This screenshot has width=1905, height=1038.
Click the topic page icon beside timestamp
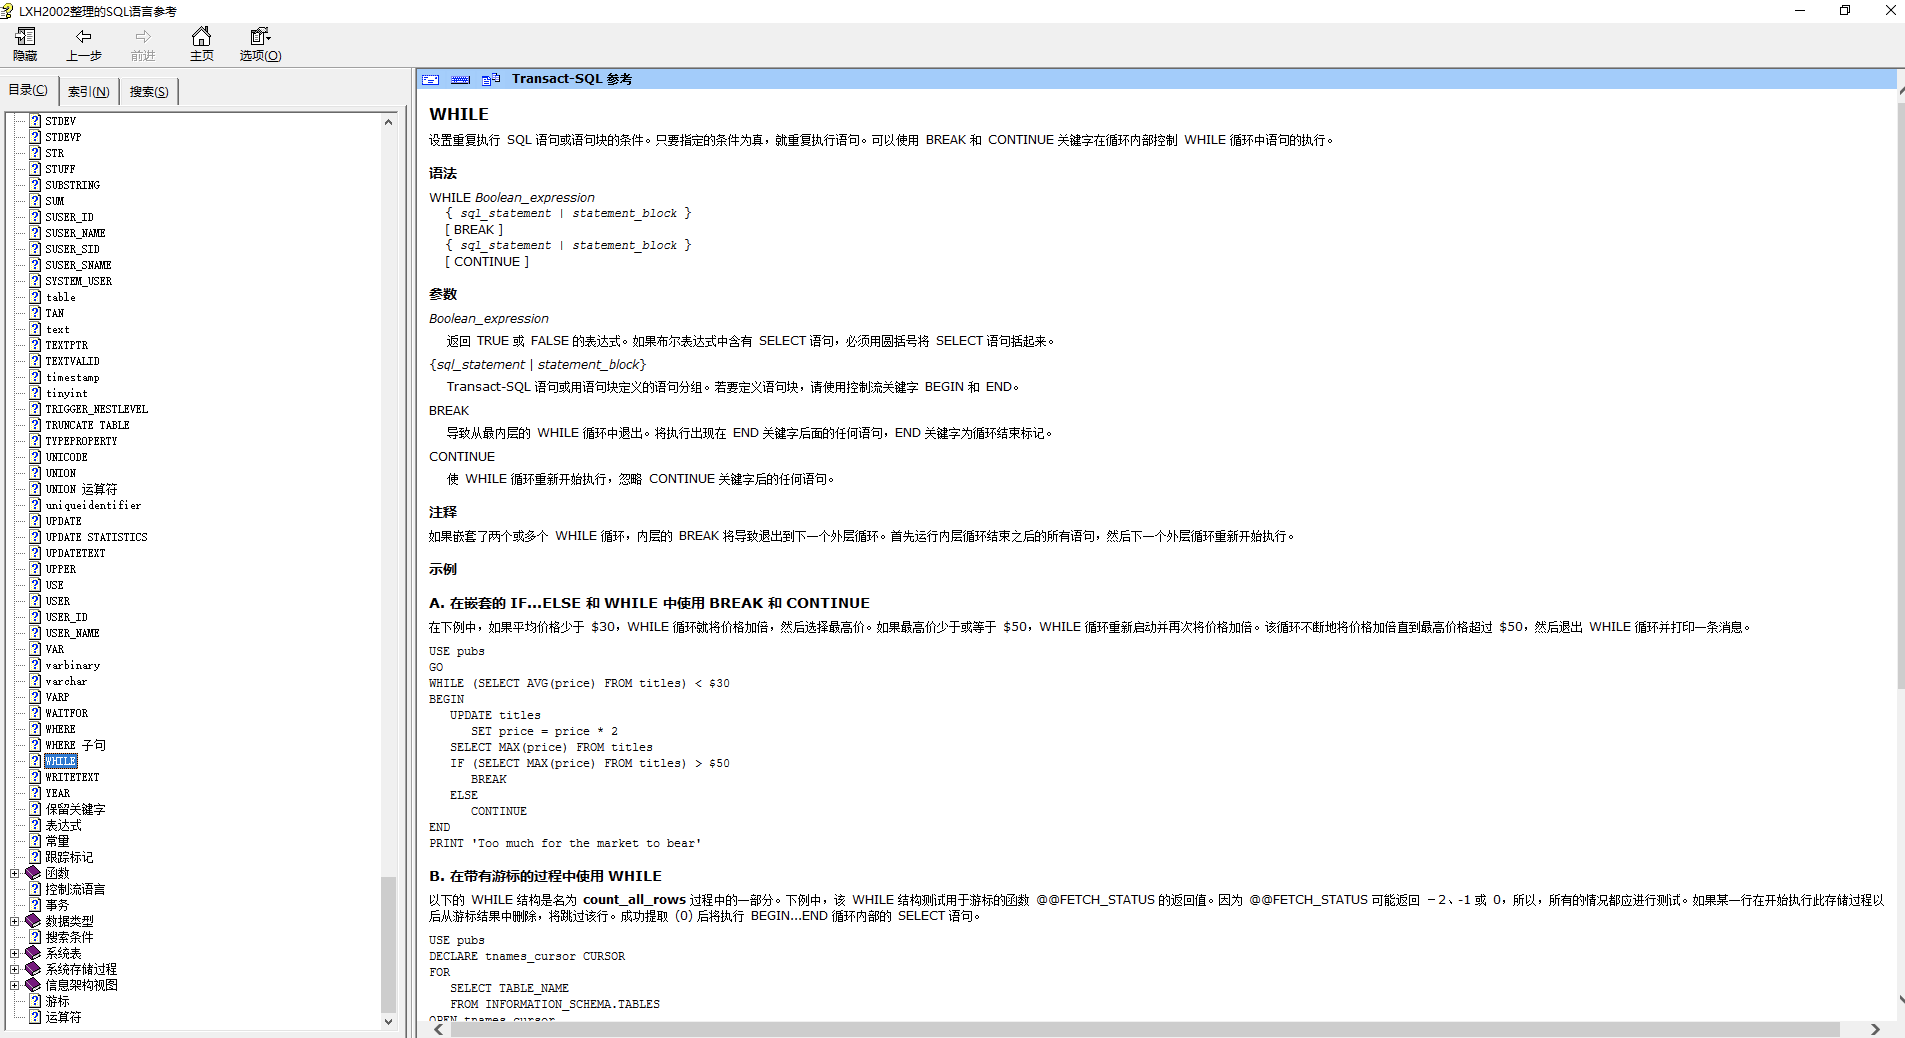click(x=35, y=377)
